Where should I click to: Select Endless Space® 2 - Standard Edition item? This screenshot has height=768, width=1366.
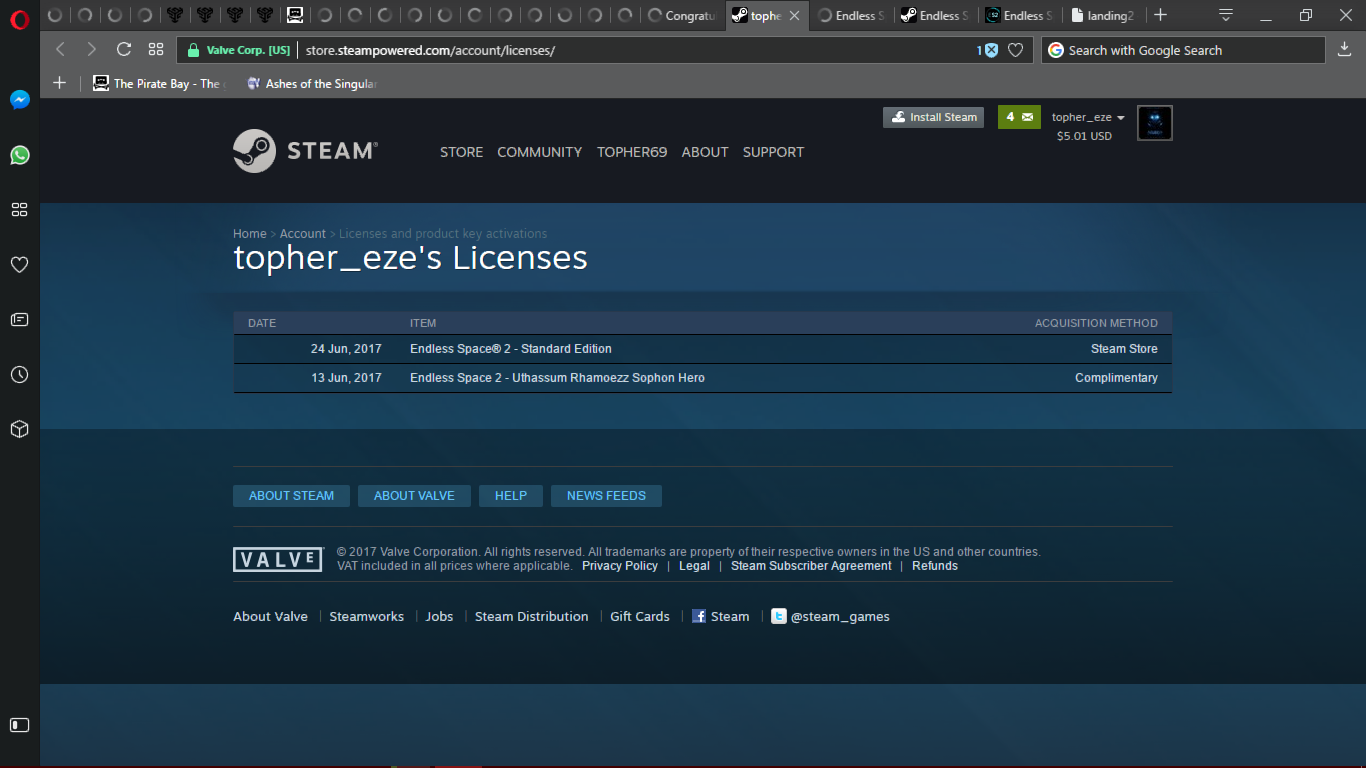511,349
